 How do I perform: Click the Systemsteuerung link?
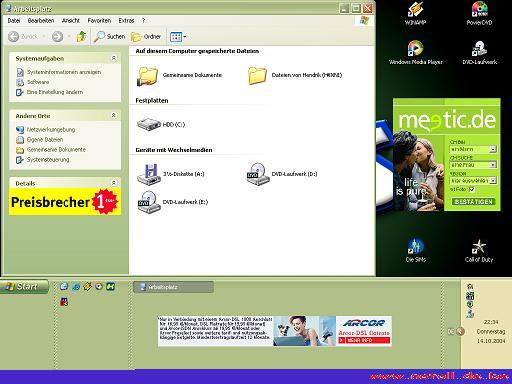pyautogui.click(x=48, y=160)
